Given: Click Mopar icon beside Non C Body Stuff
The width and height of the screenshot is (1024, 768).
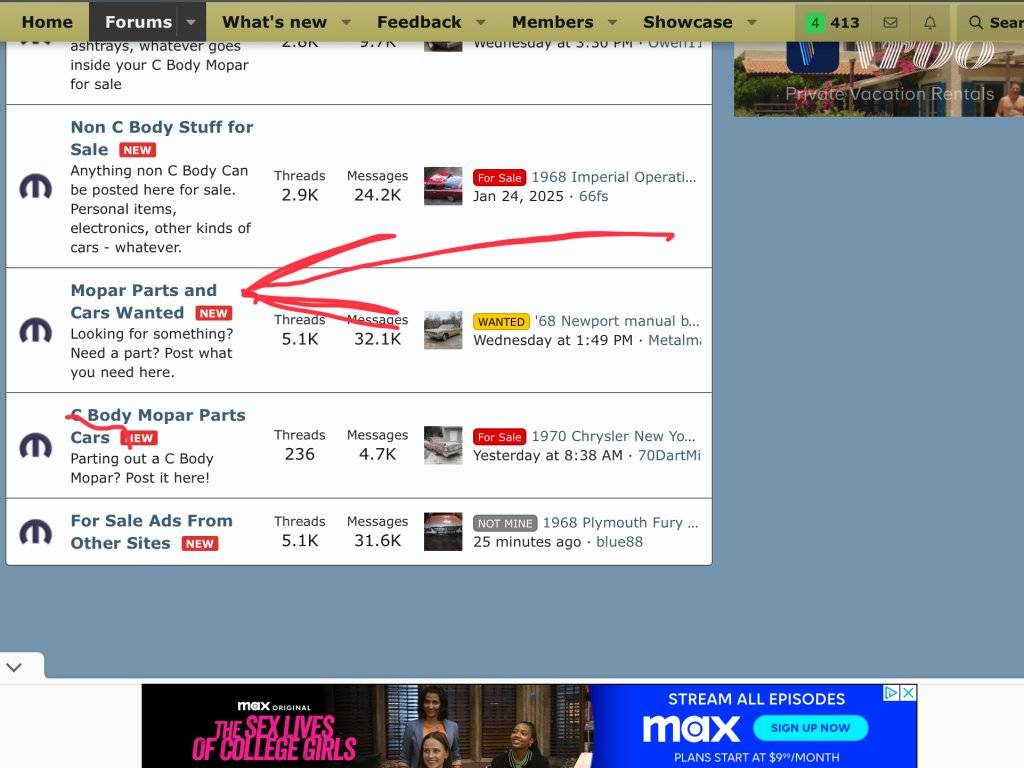Looking at the screenshot, I should click(36, 186).
